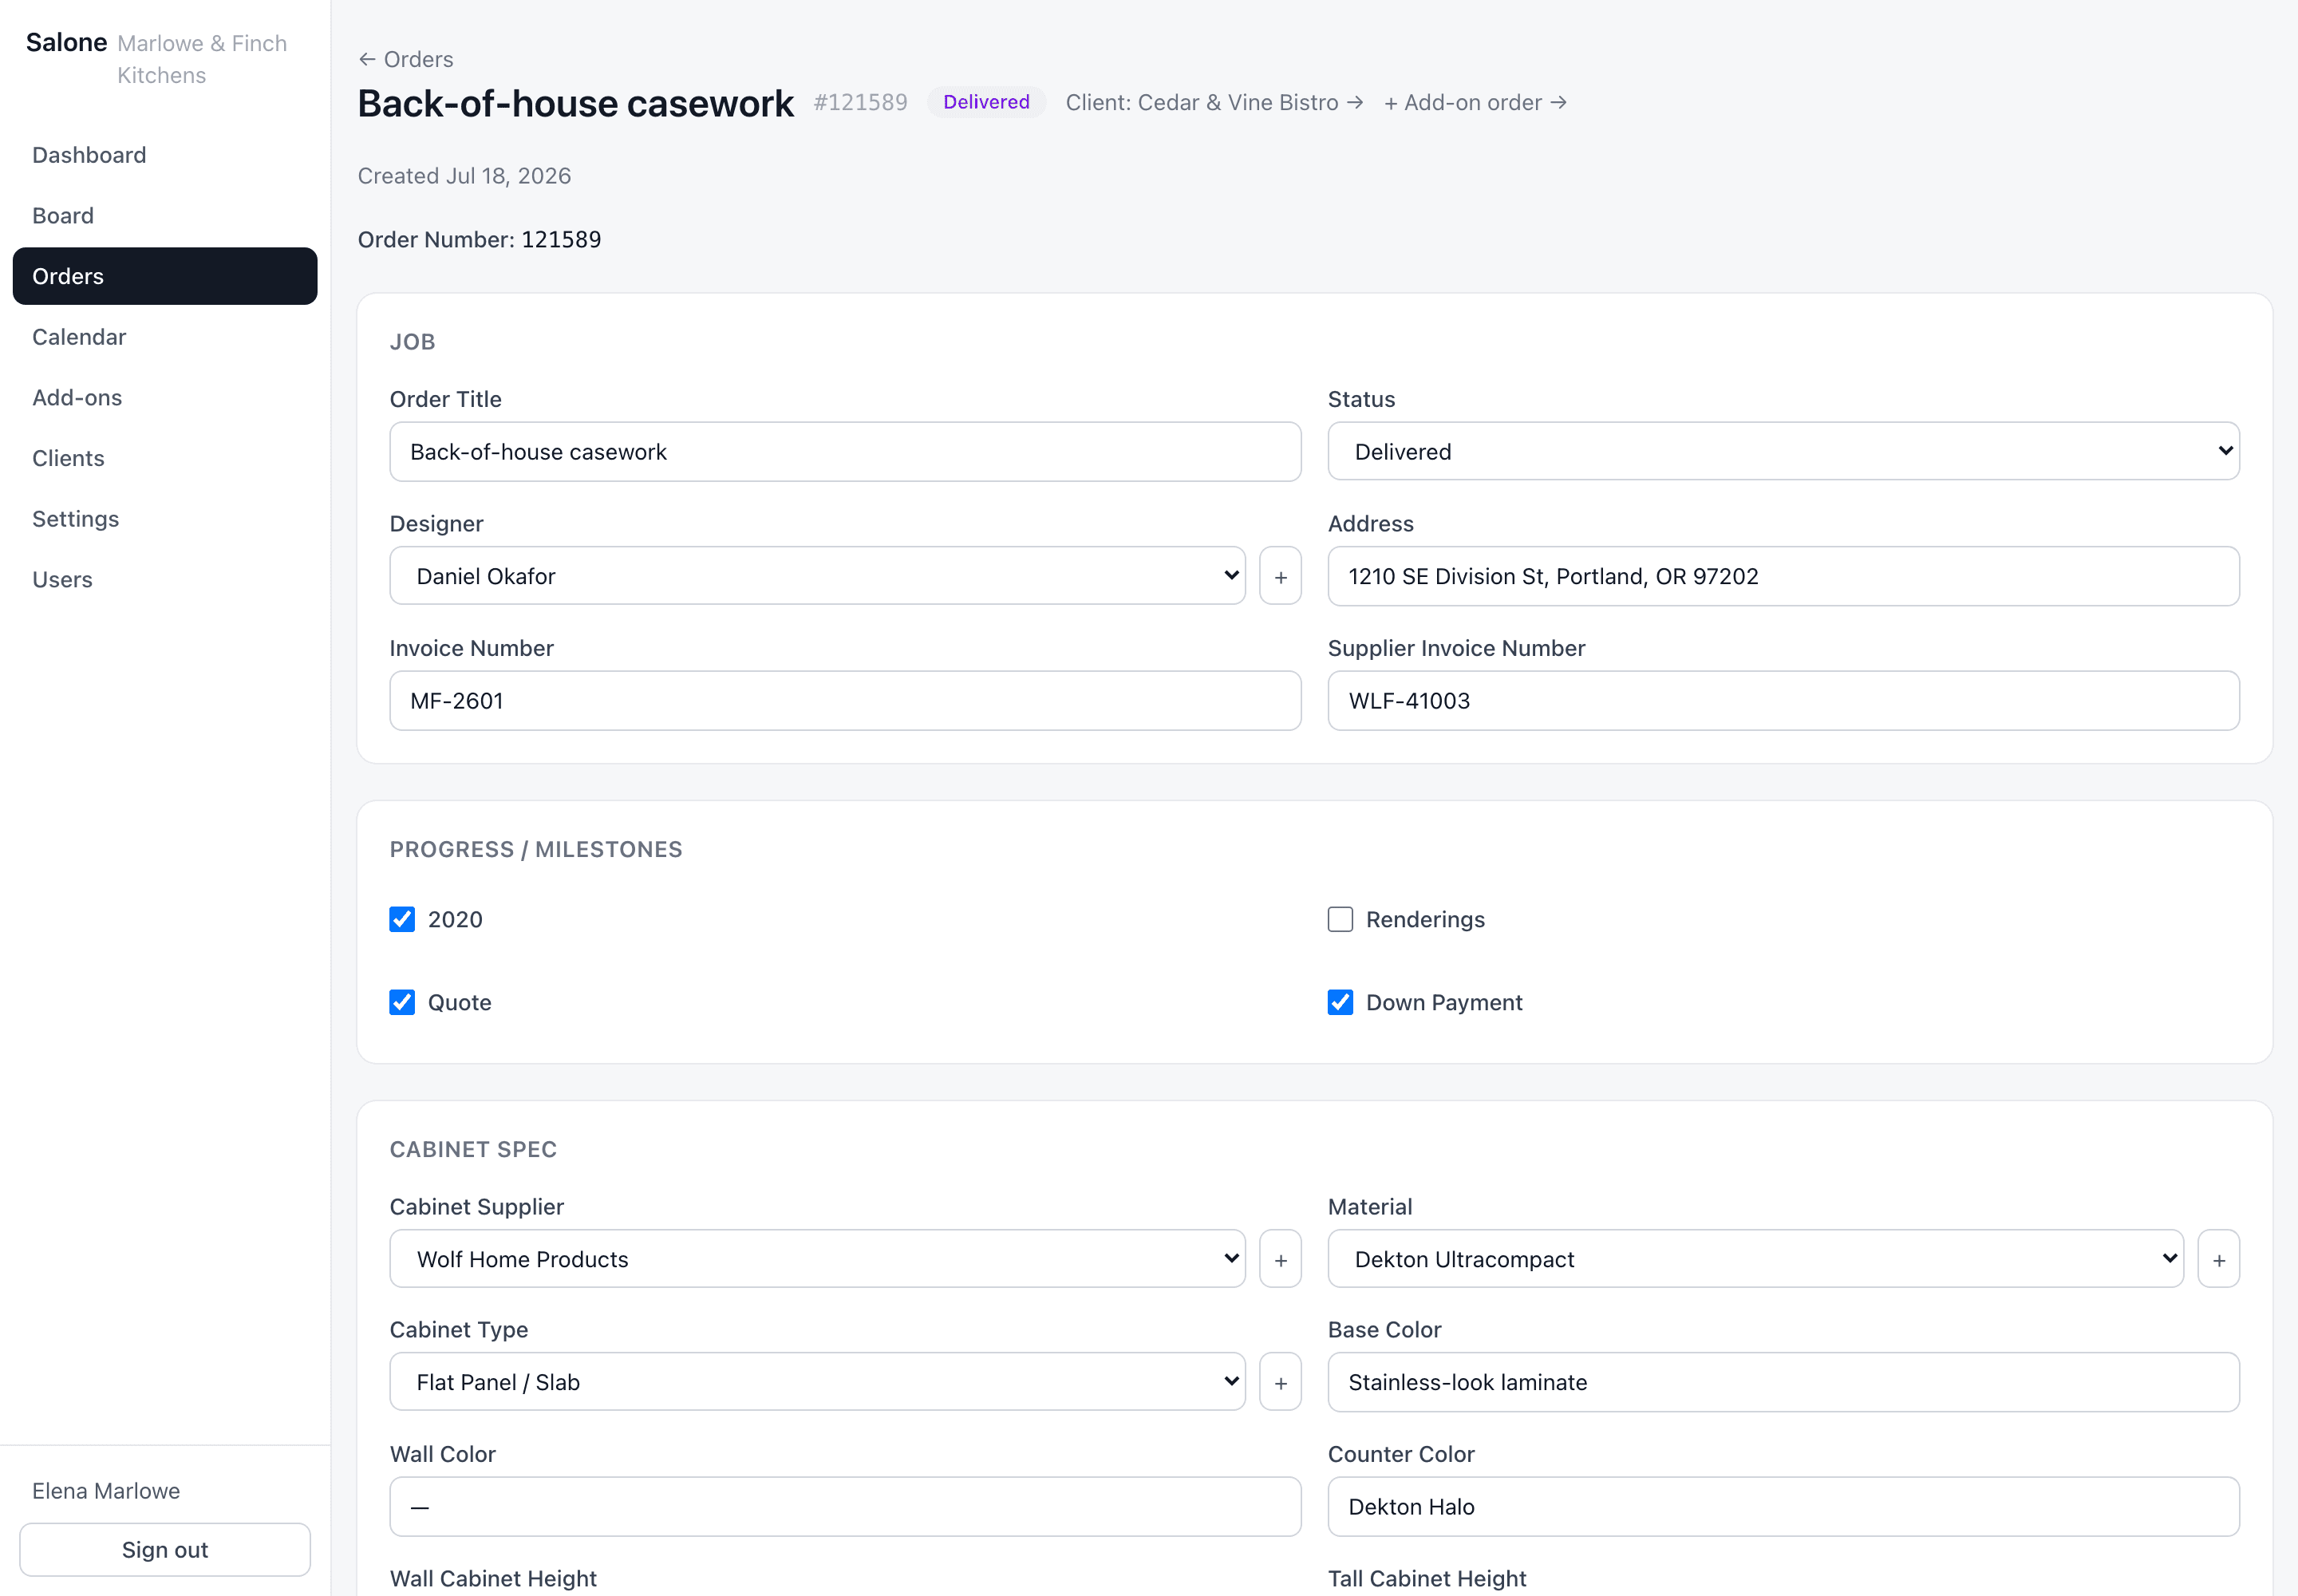Click the Wall Color input field
Screen dimensions: 2298x1596
click(x=845, y=1507)
